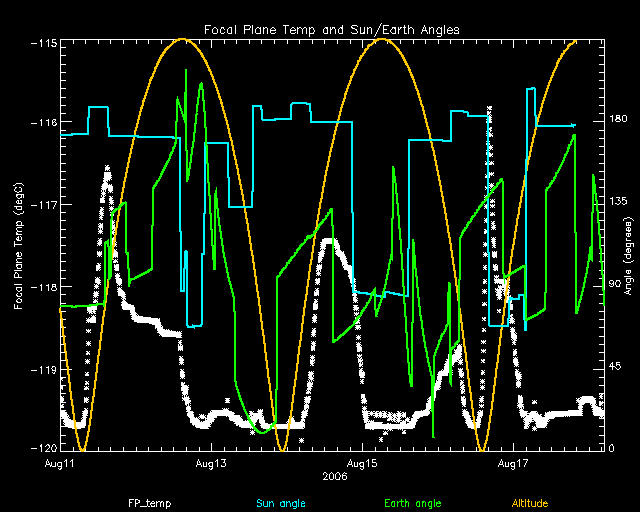Click the -117 temperature tick label
This screenshot has width=640, height=512.
[42, 205]
